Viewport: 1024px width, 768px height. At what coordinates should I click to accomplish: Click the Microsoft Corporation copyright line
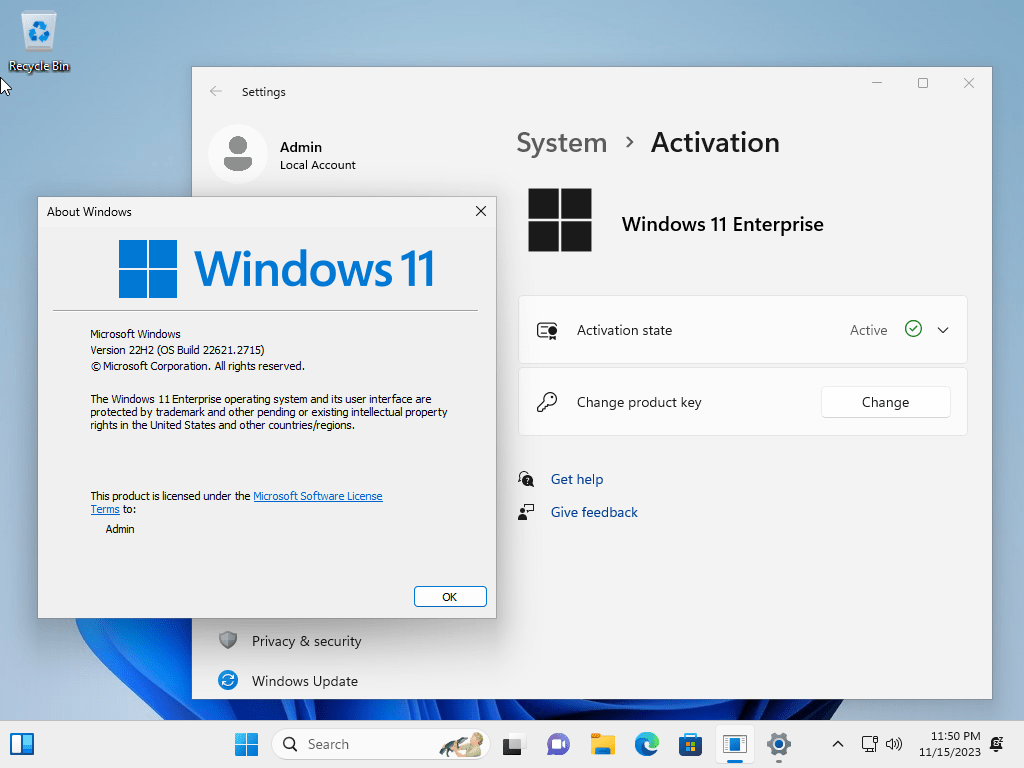pyautogui.click(x=198, y=366)
